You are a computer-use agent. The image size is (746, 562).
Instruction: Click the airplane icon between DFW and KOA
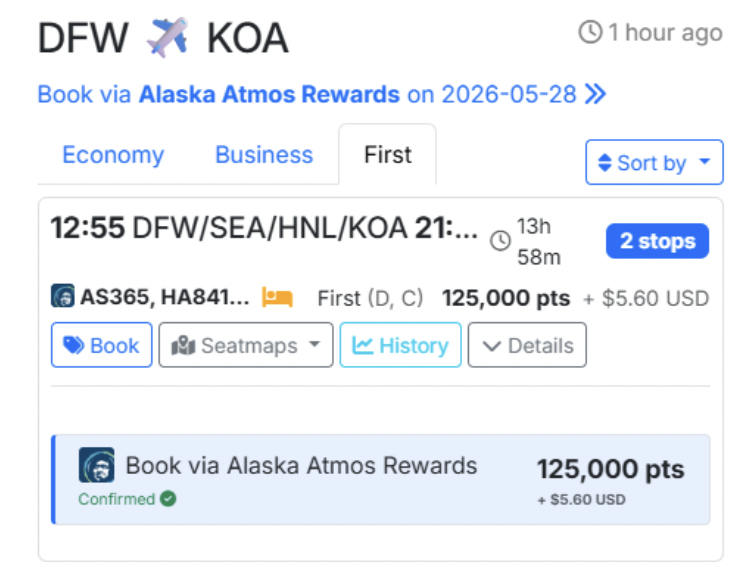pyautogui.click(x=167, y=37)
